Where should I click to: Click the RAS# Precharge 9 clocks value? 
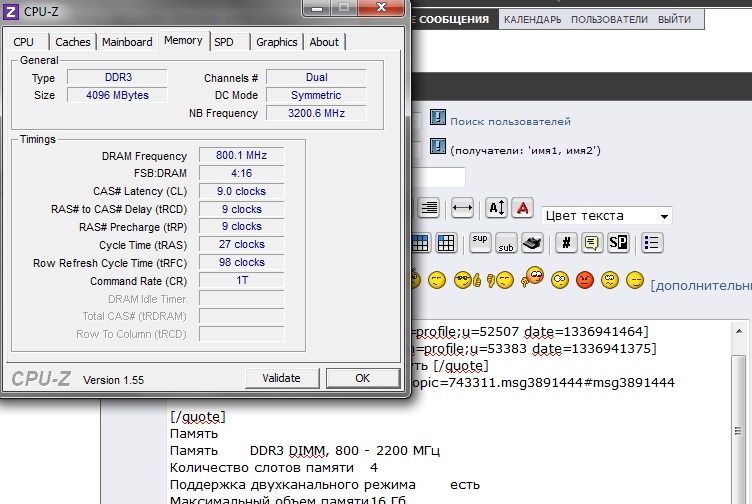click(241, 226)
